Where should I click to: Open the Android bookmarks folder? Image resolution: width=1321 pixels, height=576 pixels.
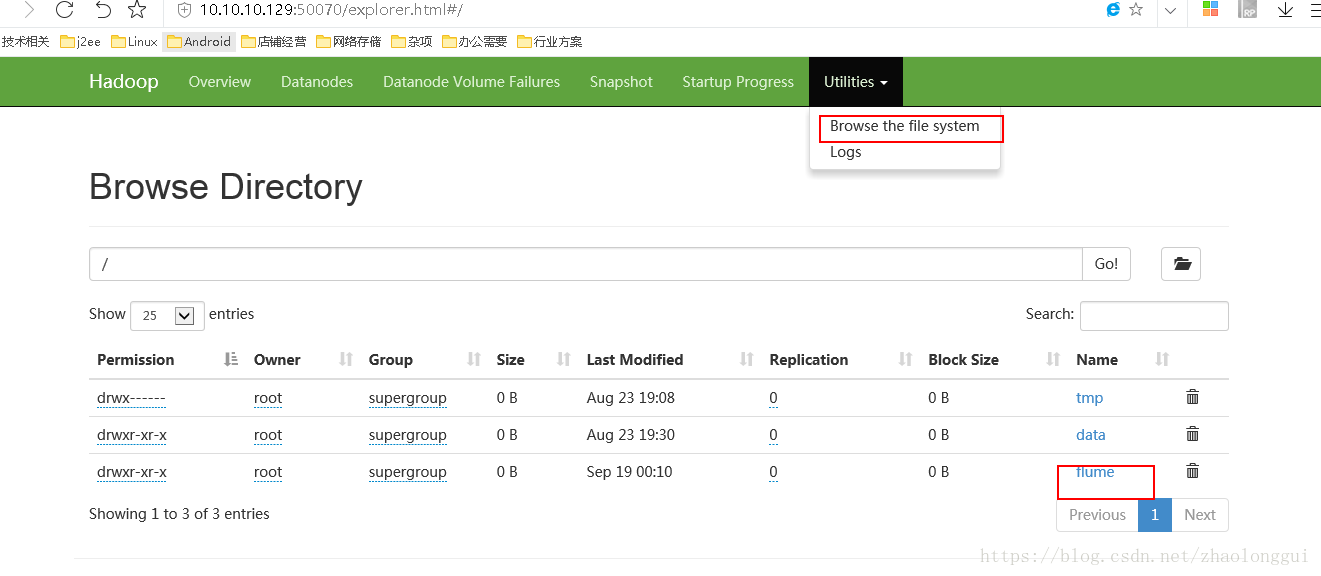199,41
